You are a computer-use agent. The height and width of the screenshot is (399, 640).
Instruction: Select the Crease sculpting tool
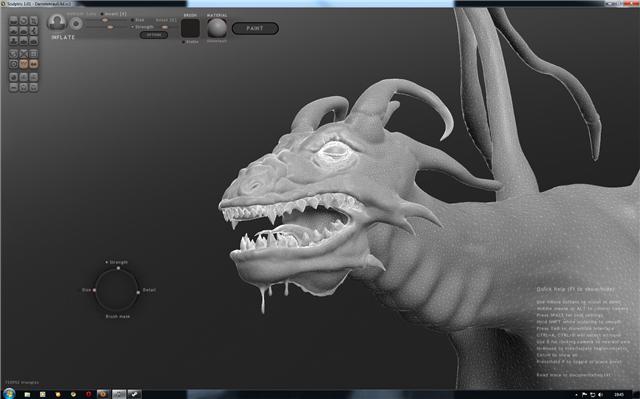coord(13,20)
